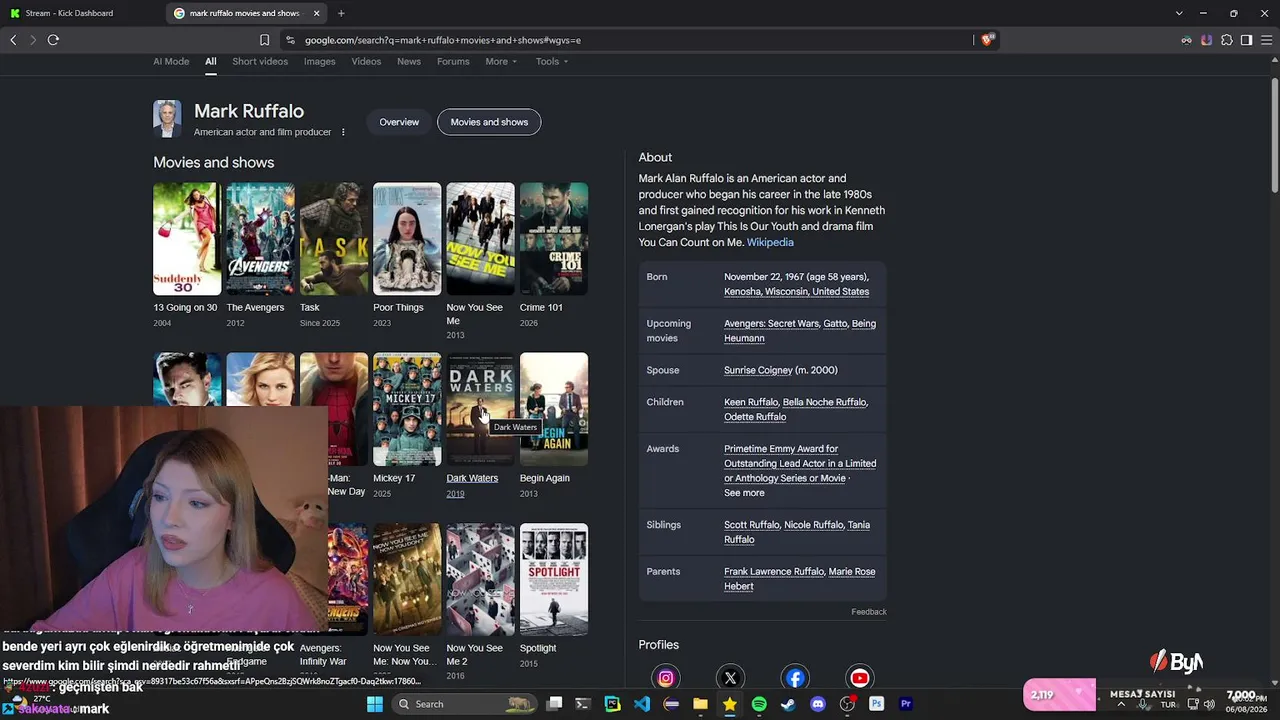Open the Forums results tab
The image size is (1280, 720).
(x=453, y=62)
